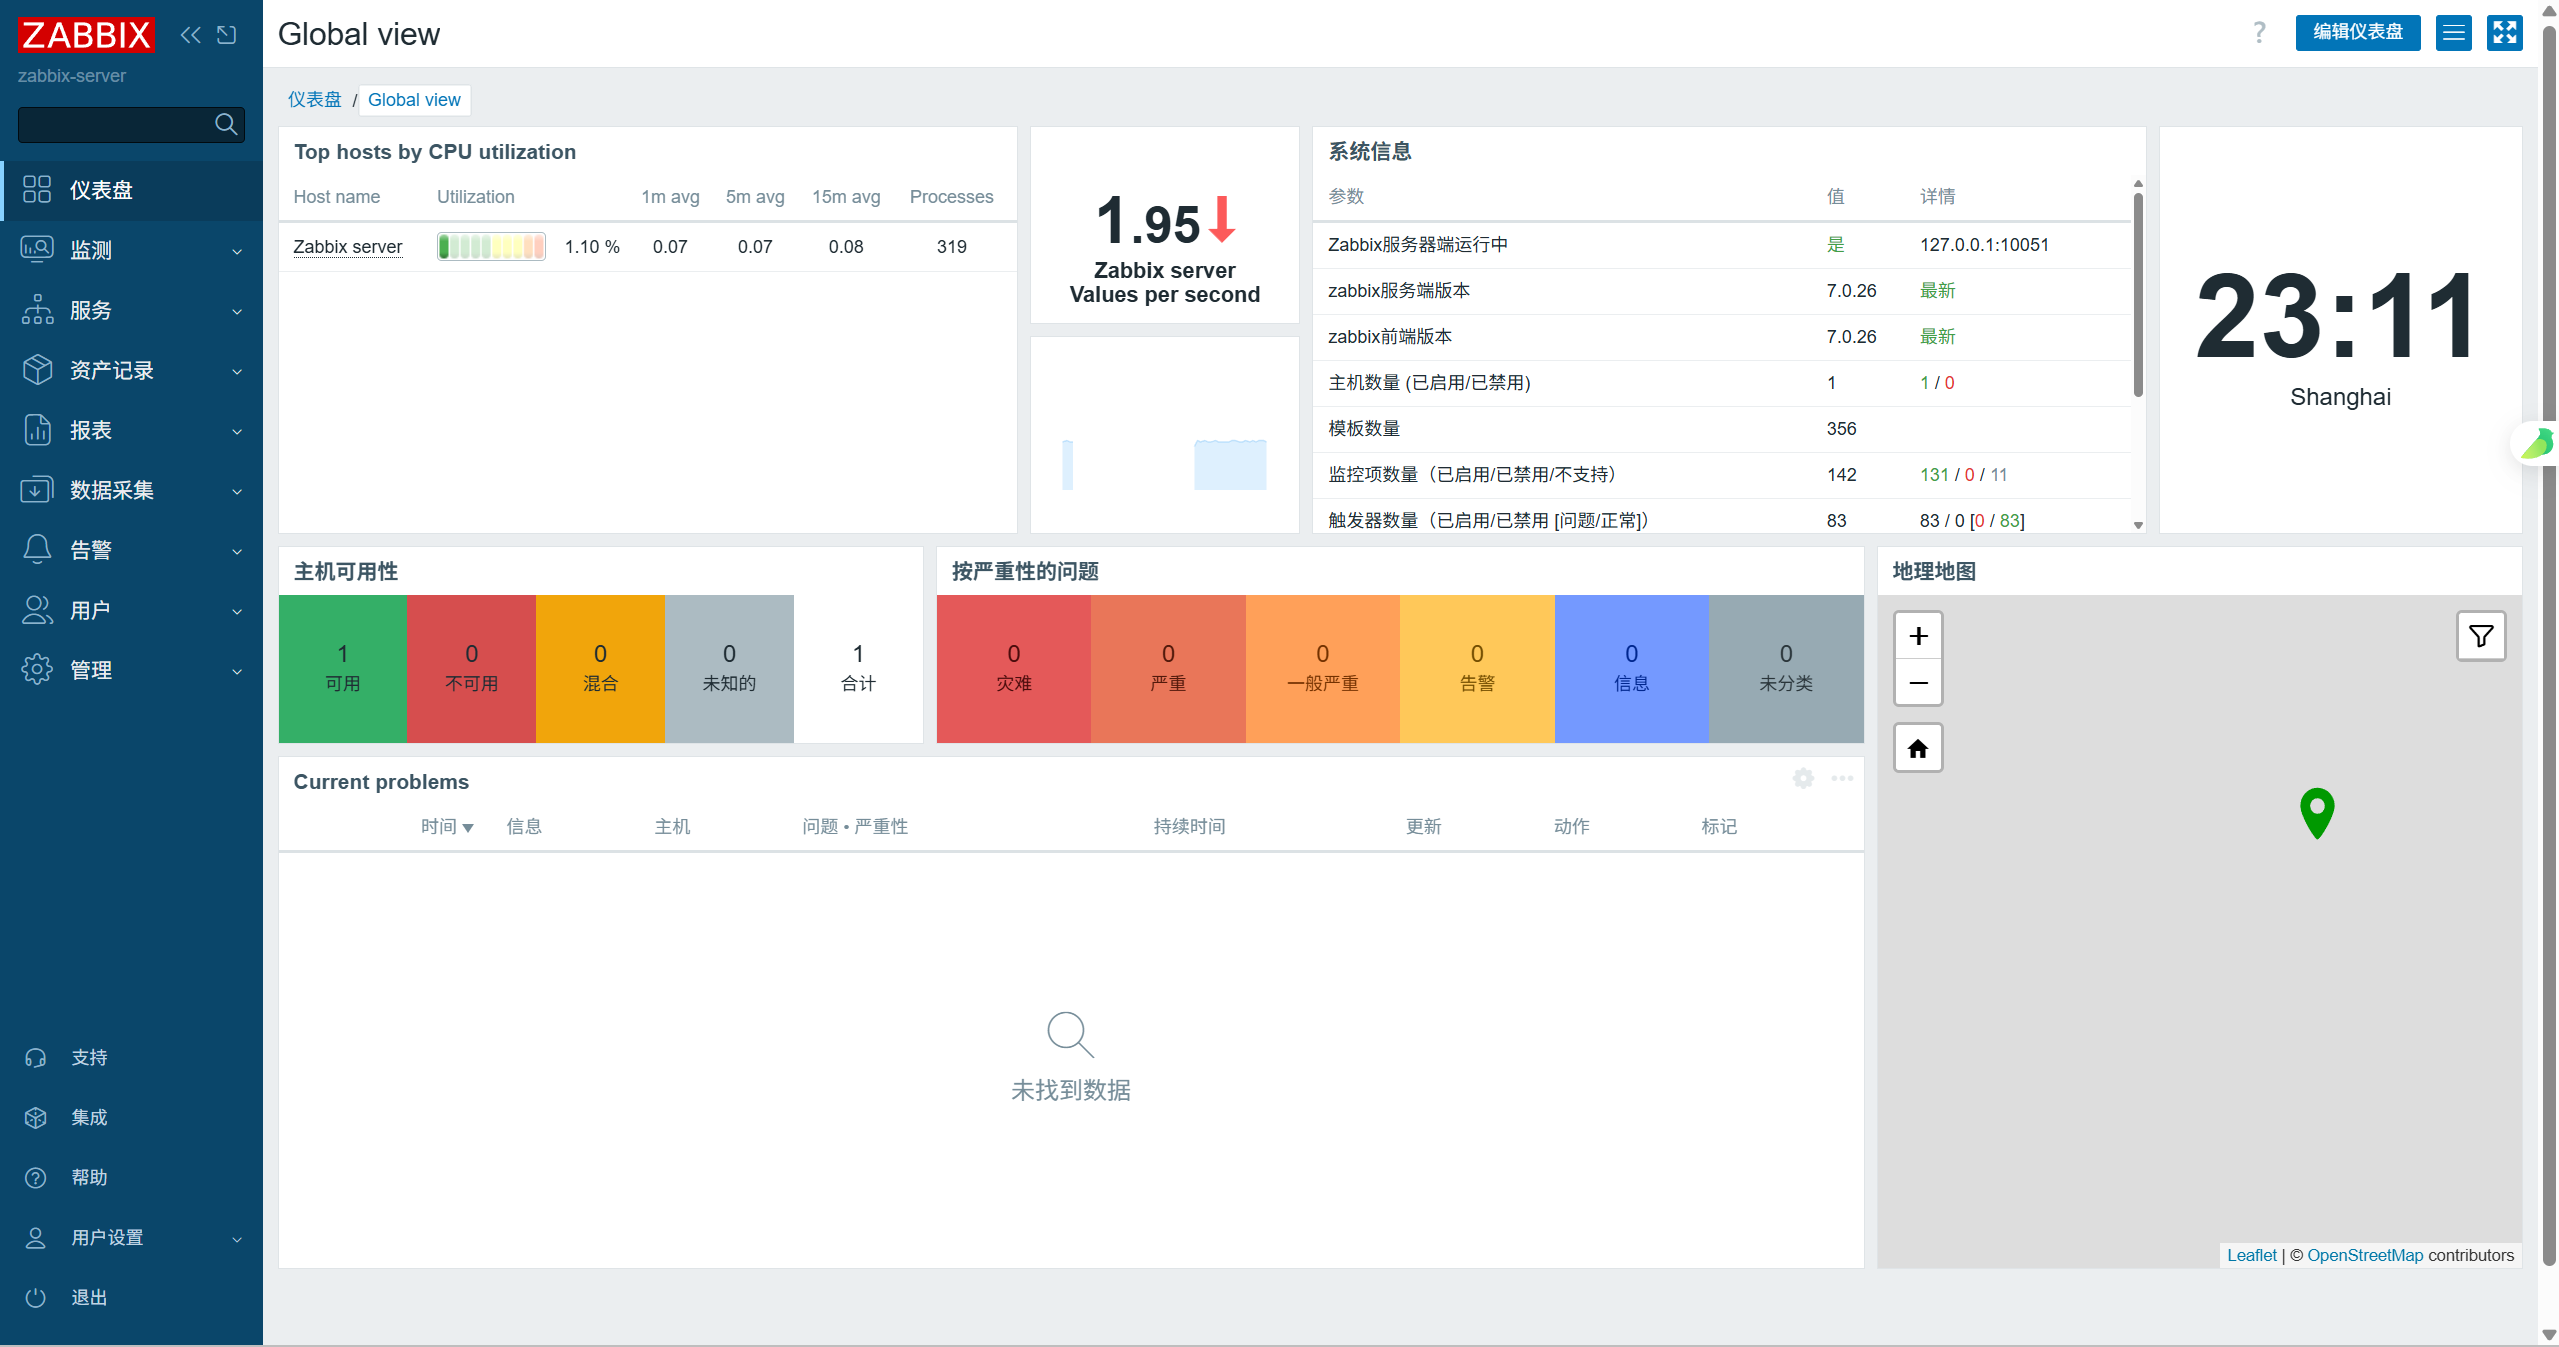Click the search magnifier icon in sidebar

tap(226, 124)
